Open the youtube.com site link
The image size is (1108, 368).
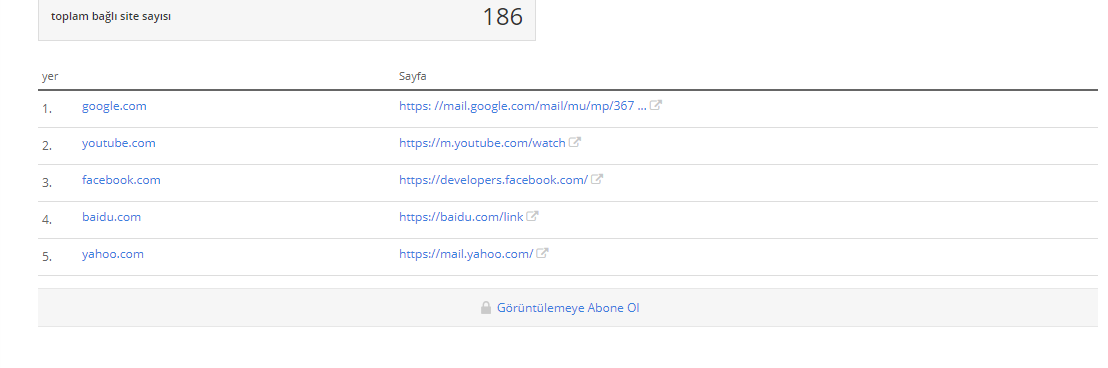(x=119, y=143)
